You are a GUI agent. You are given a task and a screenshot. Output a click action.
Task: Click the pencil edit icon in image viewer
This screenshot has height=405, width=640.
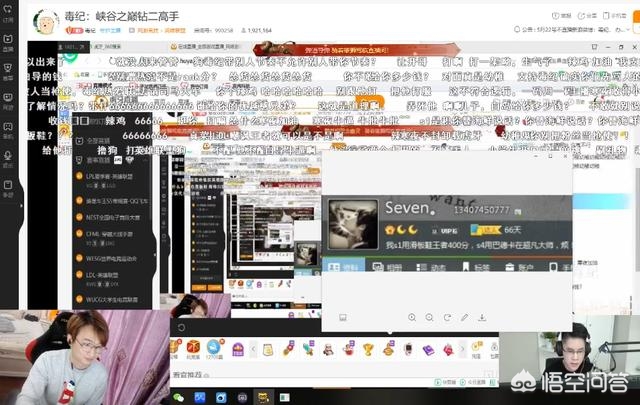coord(464,317)
